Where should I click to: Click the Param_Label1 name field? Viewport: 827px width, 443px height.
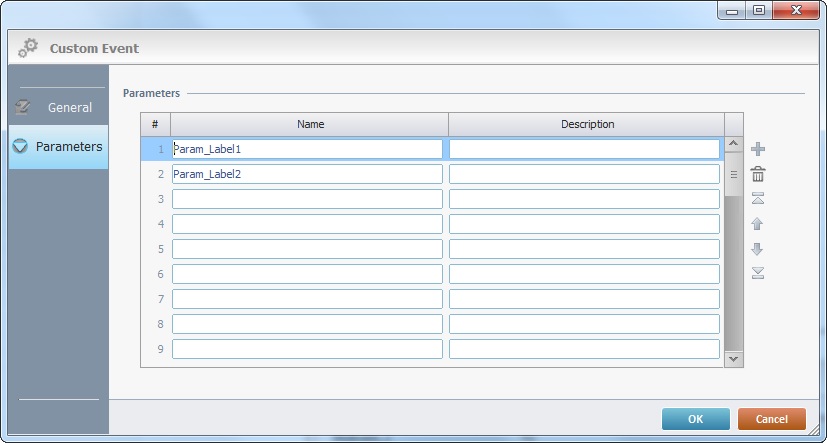click(x=307, y=149)
